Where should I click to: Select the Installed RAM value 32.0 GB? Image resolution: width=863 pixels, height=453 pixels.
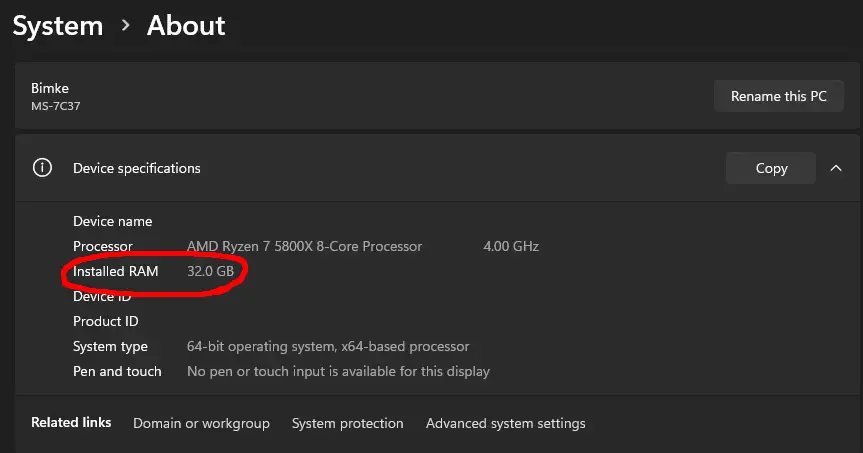coord(210,271)
